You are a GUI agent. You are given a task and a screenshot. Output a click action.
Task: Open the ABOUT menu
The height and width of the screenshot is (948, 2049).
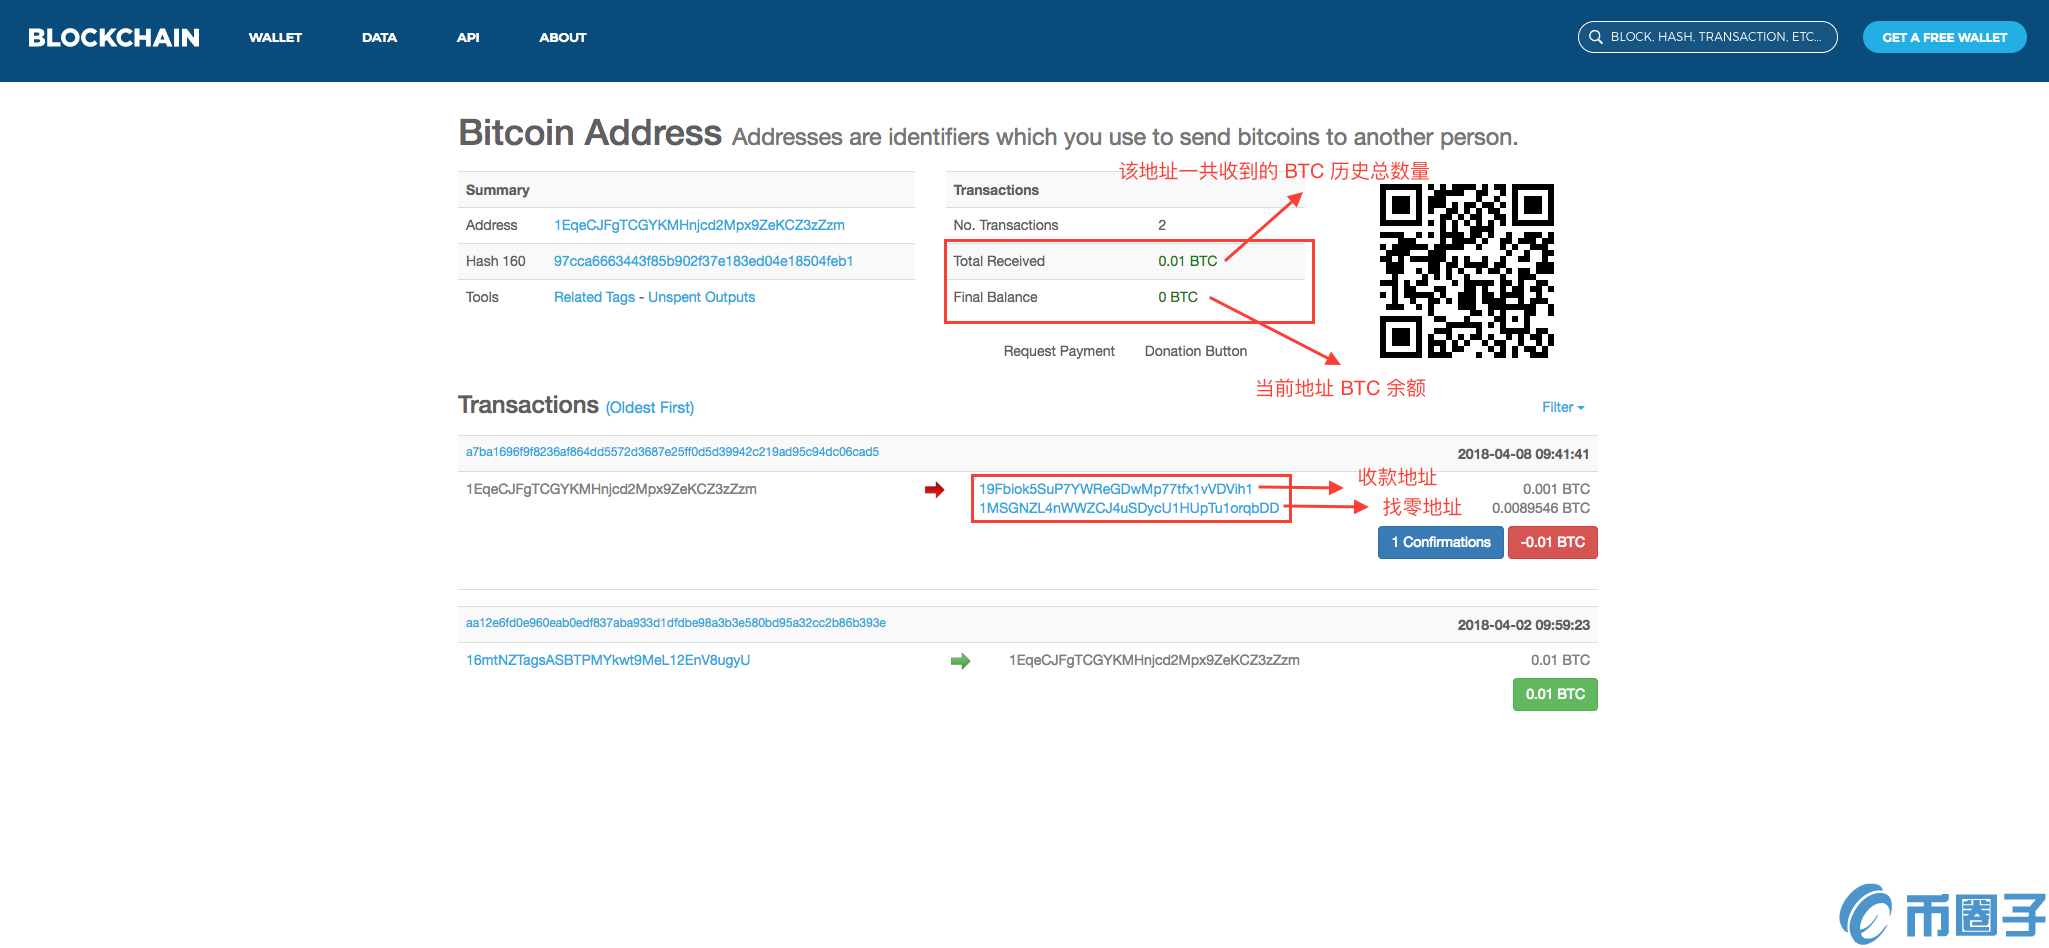coord(563,38)
